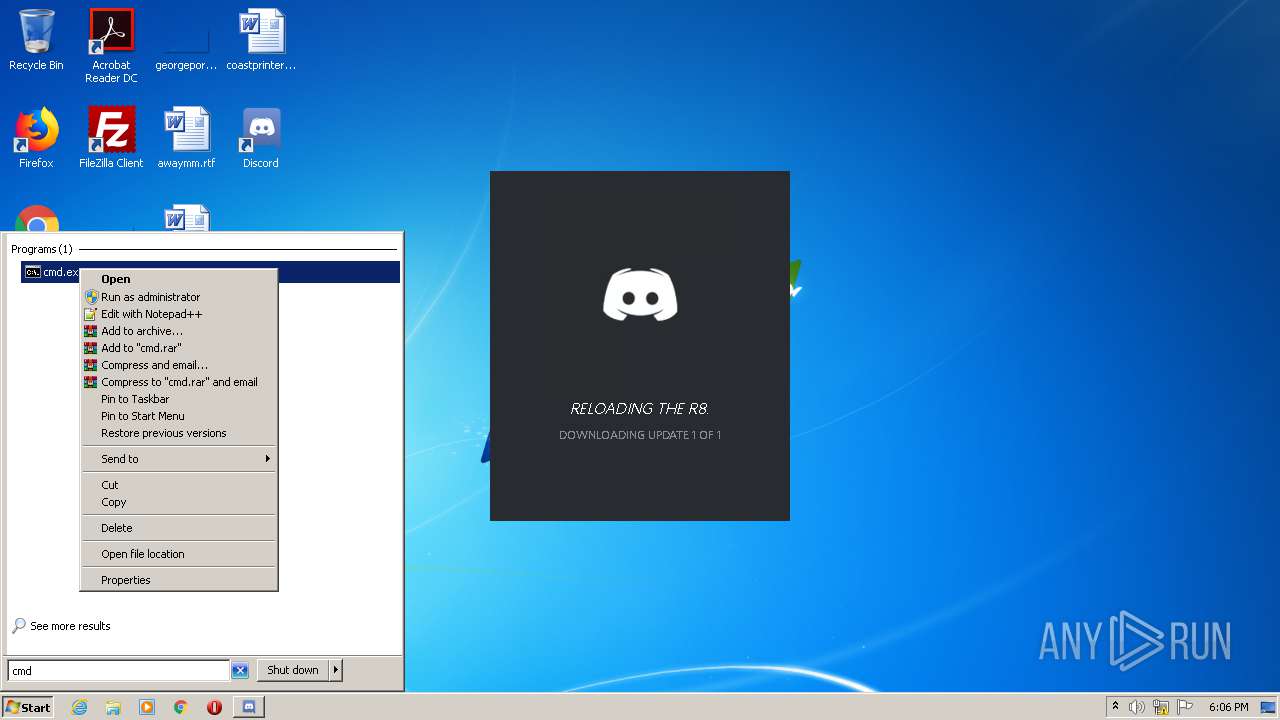Select Compress to "cmd.rar" and email

(x=179, y=382)
